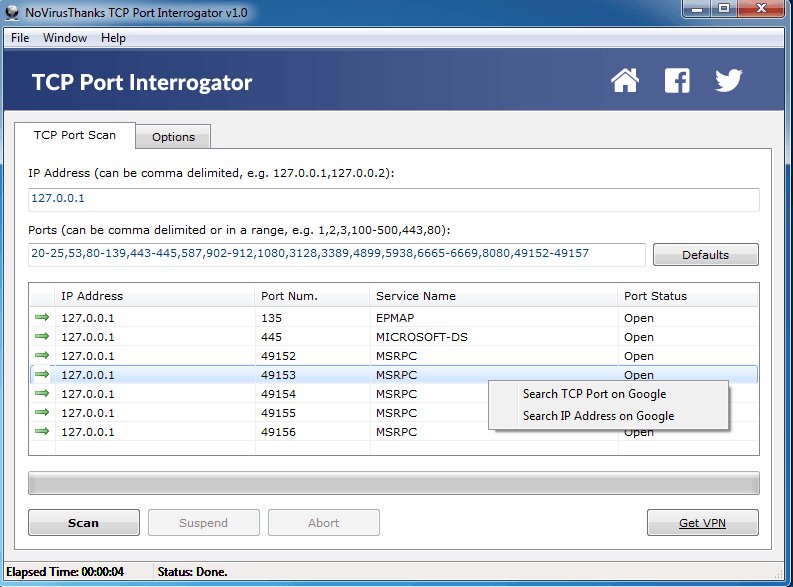Click the scan progress bar
Screen dimensions: 793x587
click(393, 483)
